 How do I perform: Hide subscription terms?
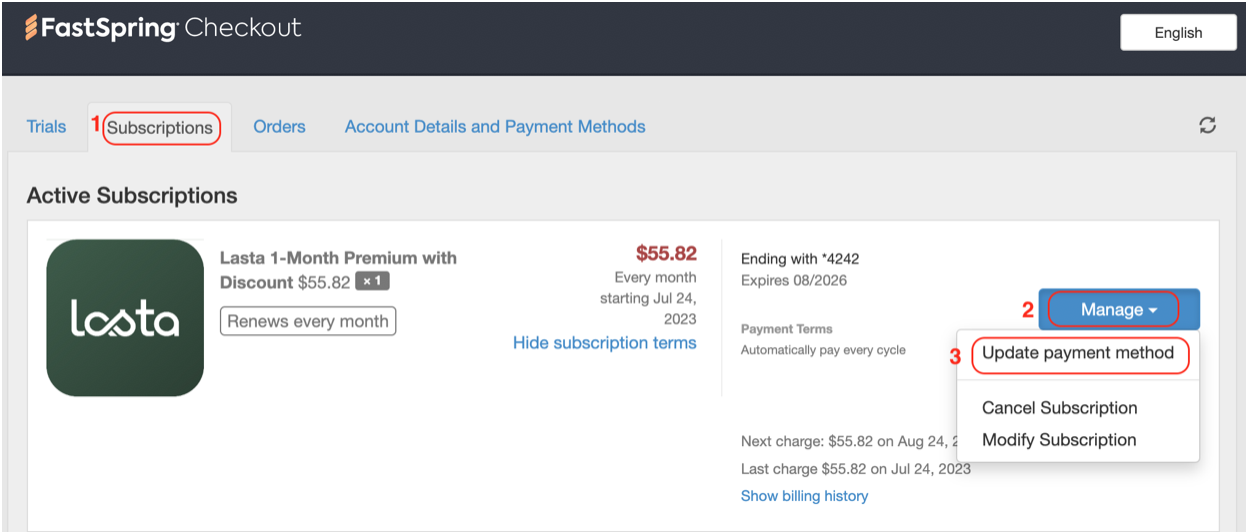click(x=604, y=343)
